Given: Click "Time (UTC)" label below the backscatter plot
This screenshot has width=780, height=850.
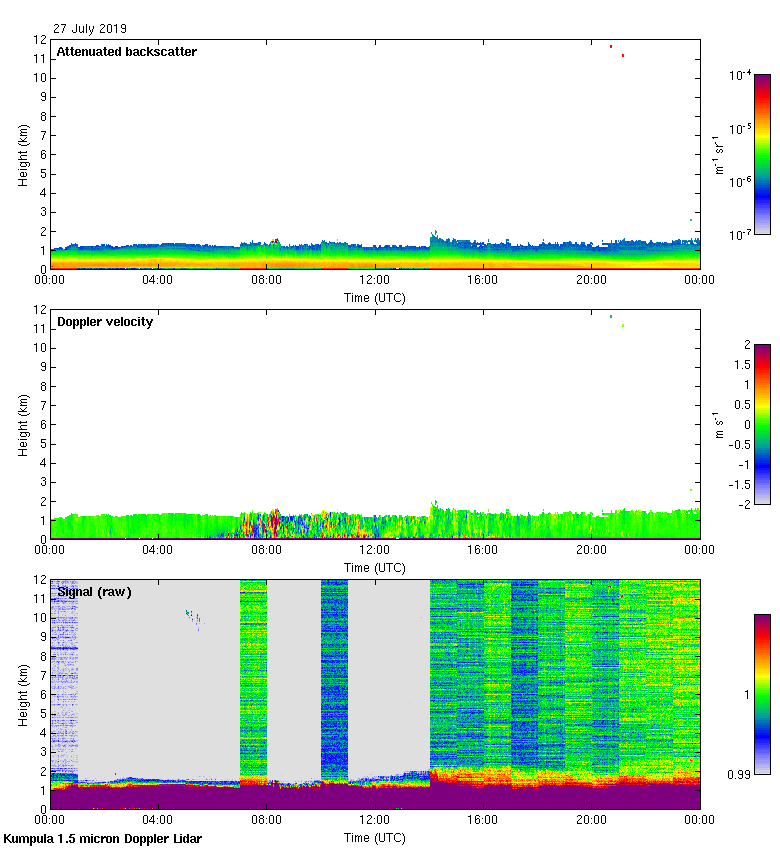Looking at the screenshot, I should [x=374, y=297].
